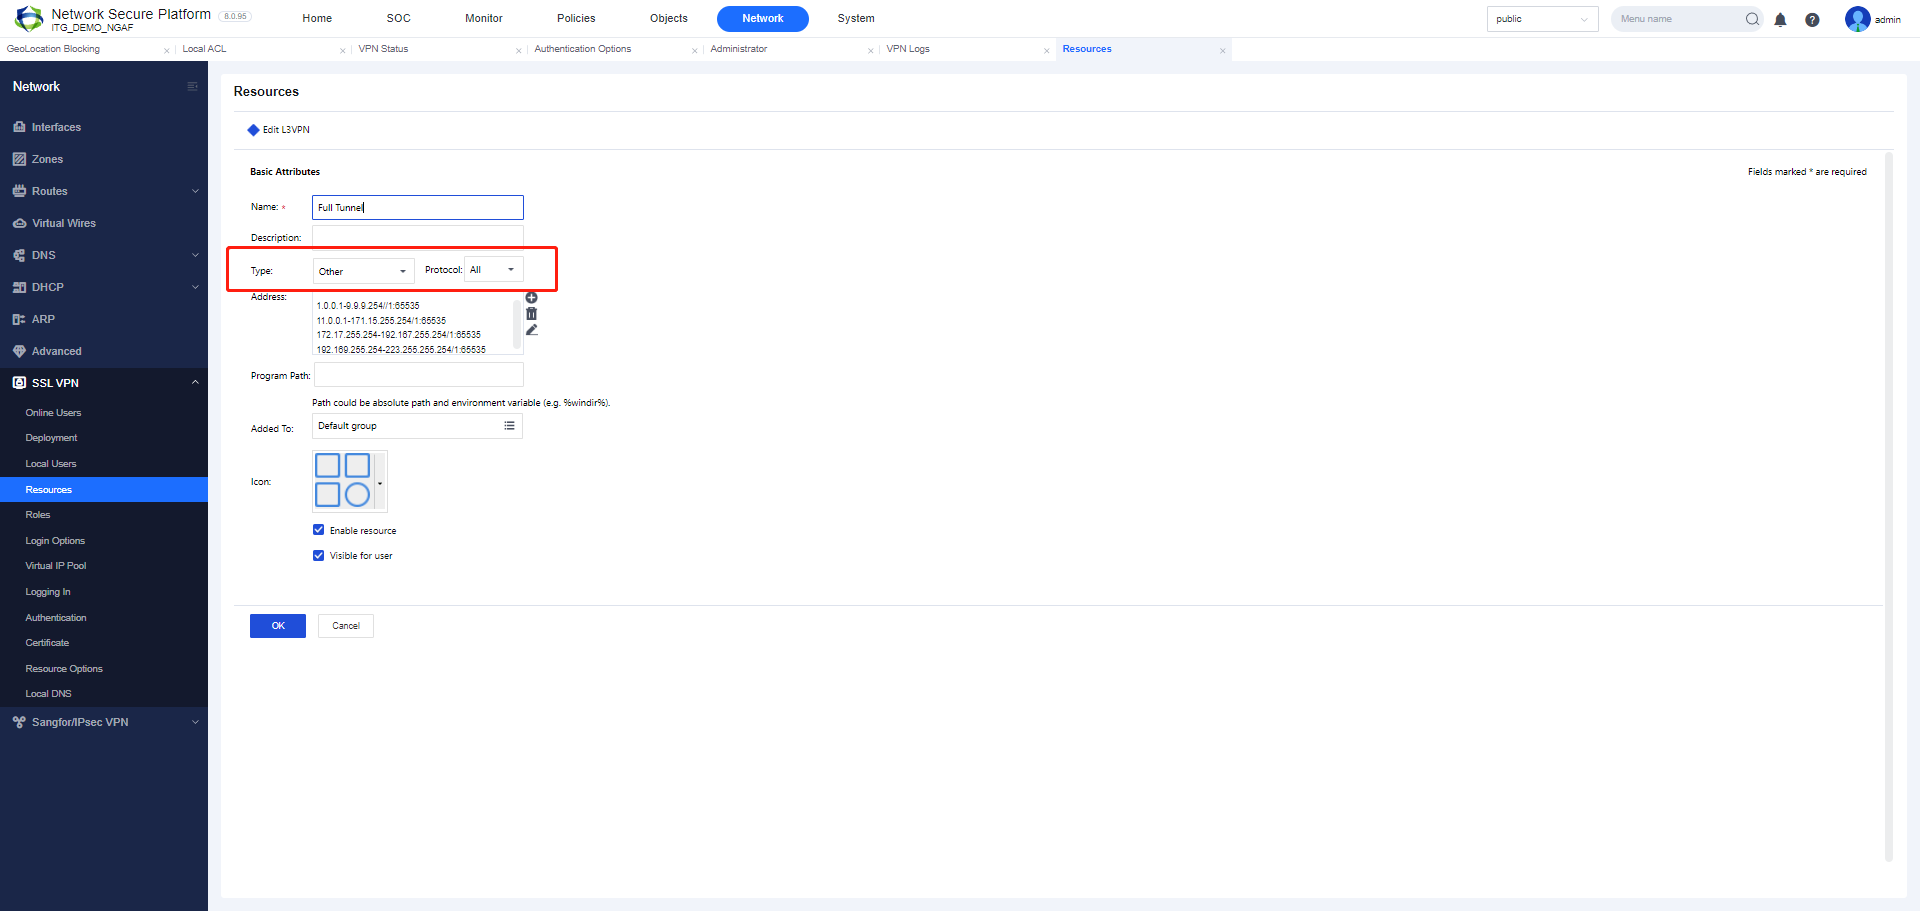Toggle Visible for user checkbox

[318, 556]
